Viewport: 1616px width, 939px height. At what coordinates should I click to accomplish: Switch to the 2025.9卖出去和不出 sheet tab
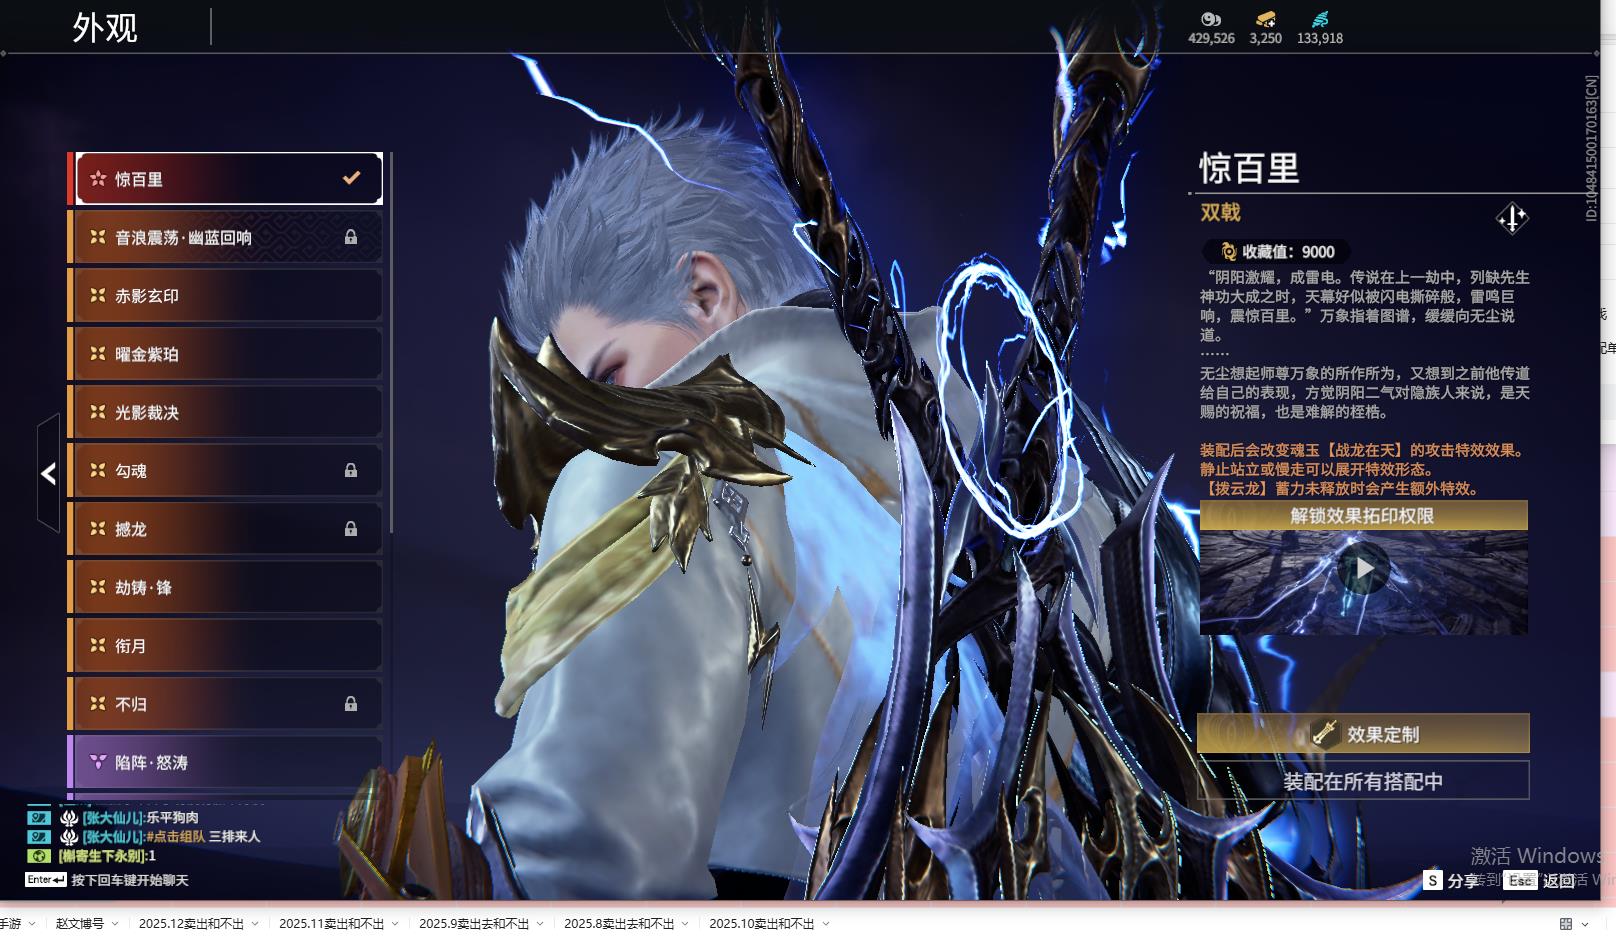474,924
